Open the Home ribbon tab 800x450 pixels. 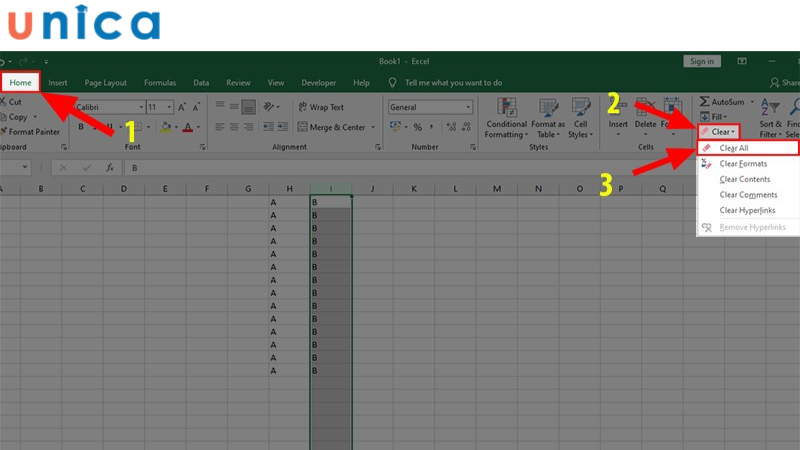[x=20, y=83]
